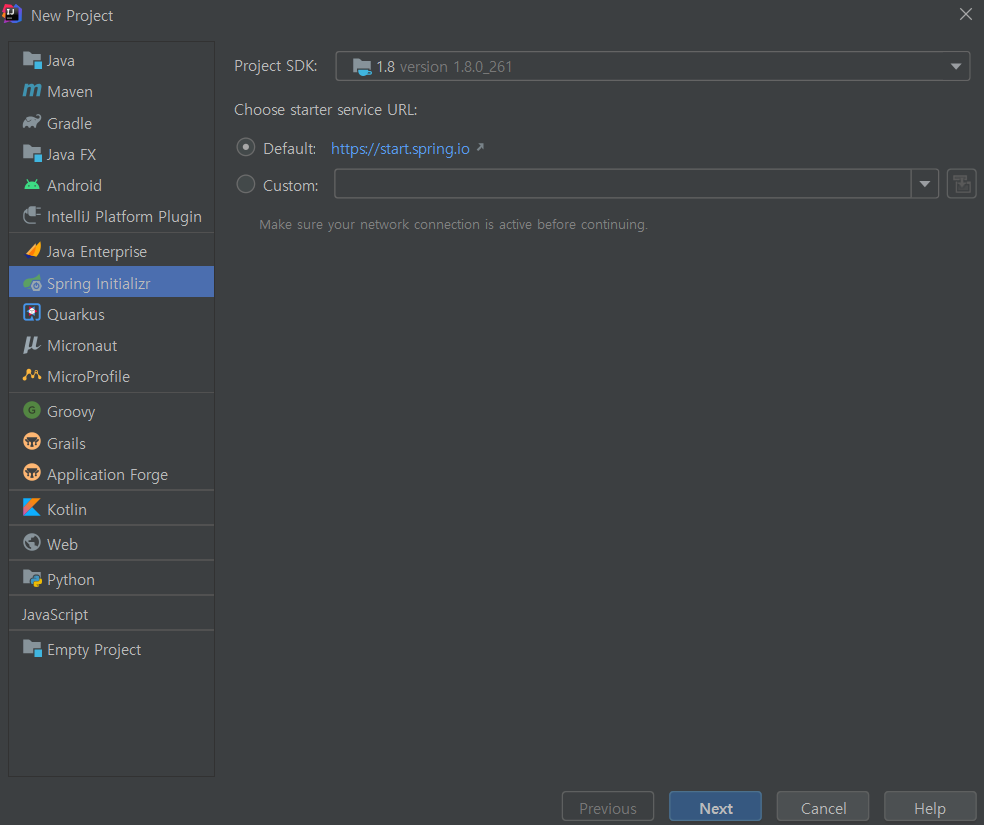
Task: Open the Project SDK combo box showing 1.8
Action: (653, 67)
